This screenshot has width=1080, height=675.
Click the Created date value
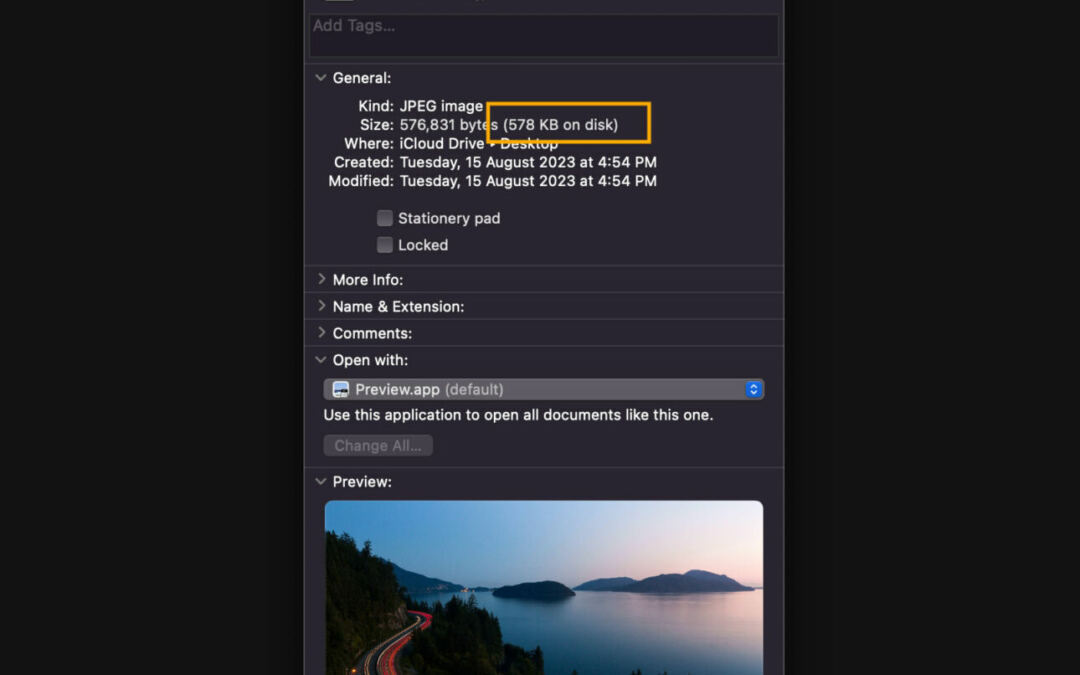click(528, 162)
